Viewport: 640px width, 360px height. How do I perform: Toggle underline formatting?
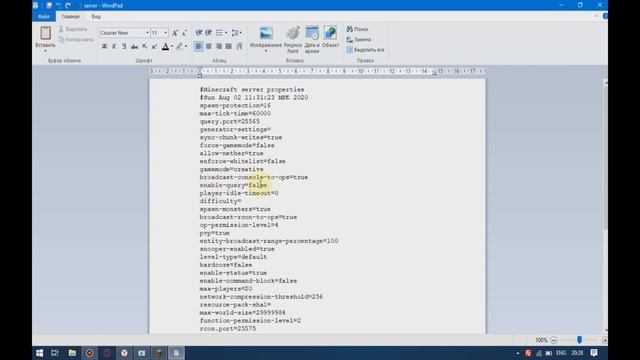[x=124, y=46]
